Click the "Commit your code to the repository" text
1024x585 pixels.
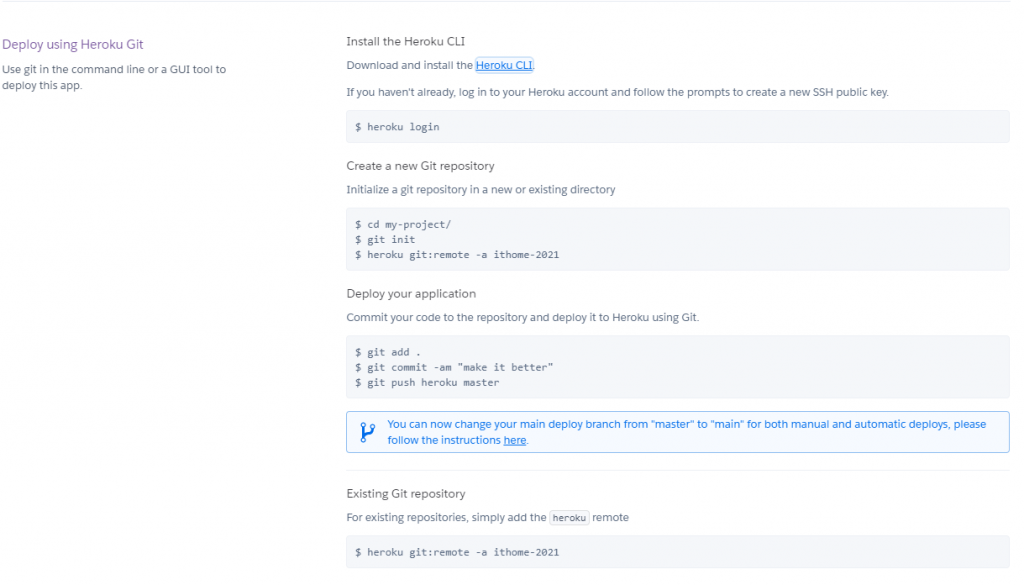pos(522,317)
